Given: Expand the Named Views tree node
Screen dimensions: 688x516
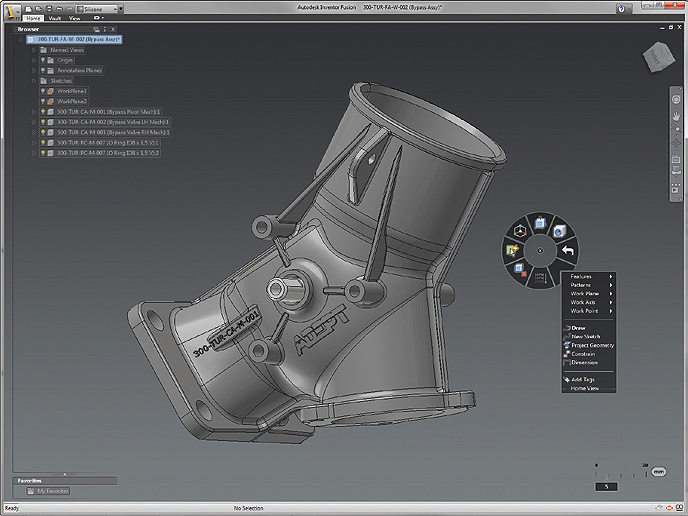Looking at the screenshot, I should (33, 50).
